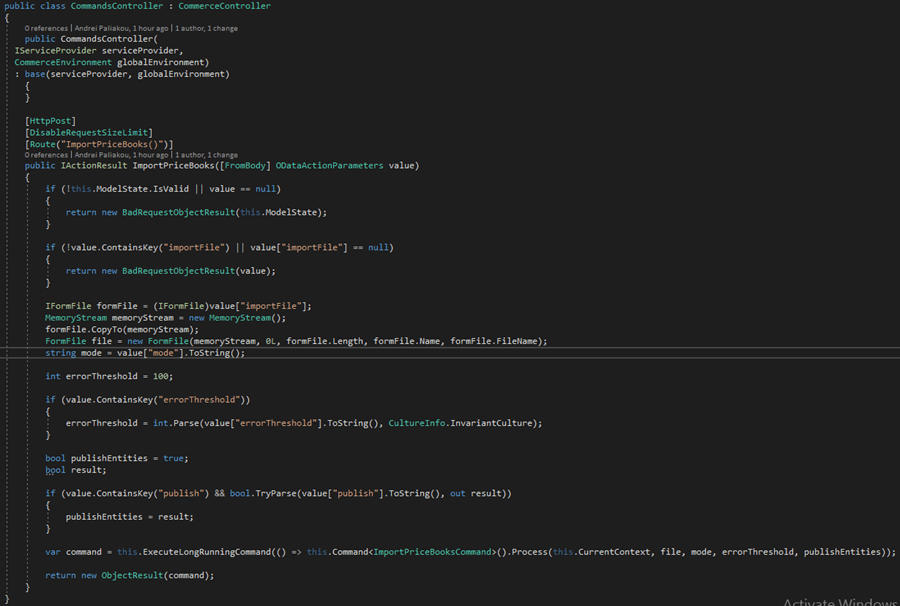Click the IServiceProvider parameter type
Image resolution: width=900 pixels, height=606 pixels.
(x=55, y=50)
